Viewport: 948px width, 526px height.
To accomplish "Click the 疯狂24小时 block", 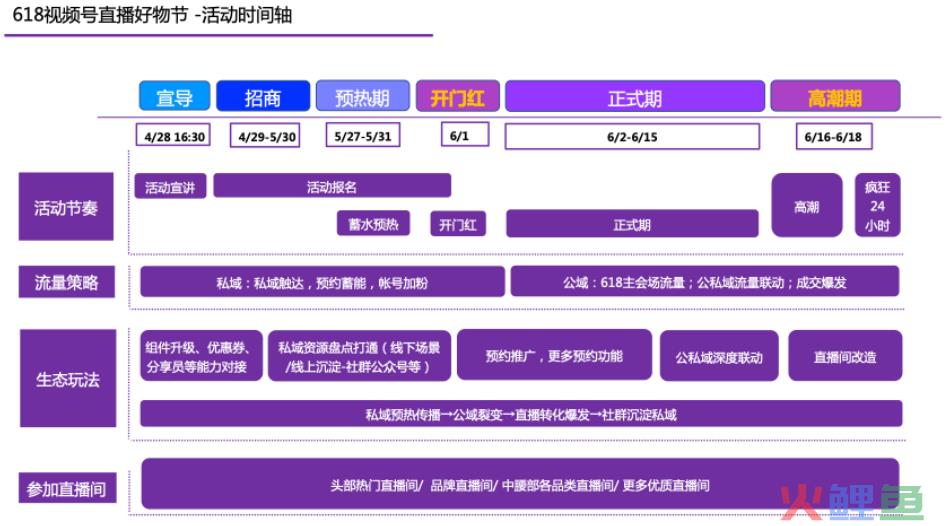I will click(877, 206).
